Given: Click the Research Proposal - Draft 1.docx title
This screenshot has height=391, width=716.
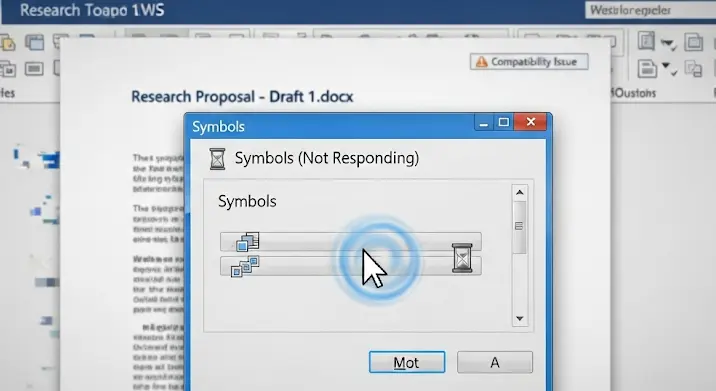Looking at the screenshot, I should [242, 97].
